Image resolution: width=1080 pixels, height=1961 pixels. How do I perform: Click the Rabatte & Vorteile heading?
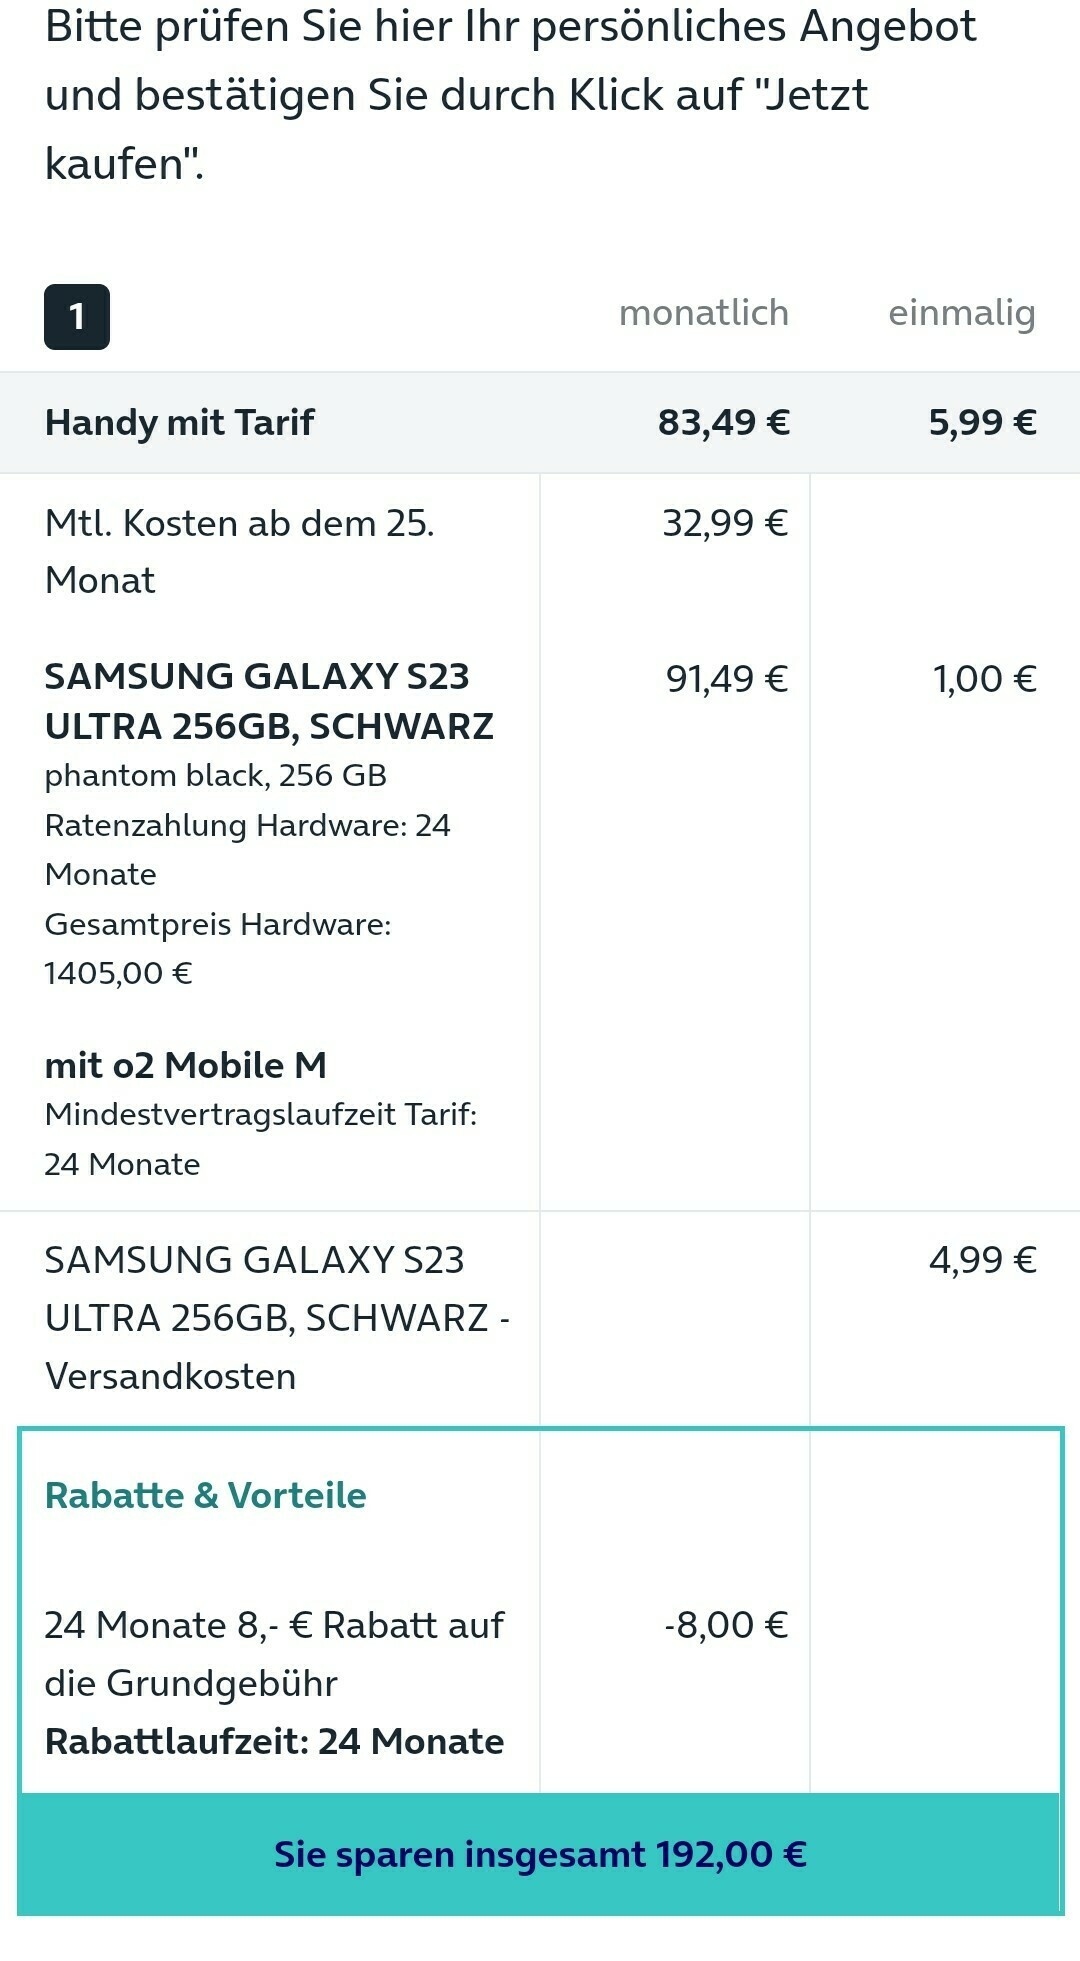(x=206, y=1495)
